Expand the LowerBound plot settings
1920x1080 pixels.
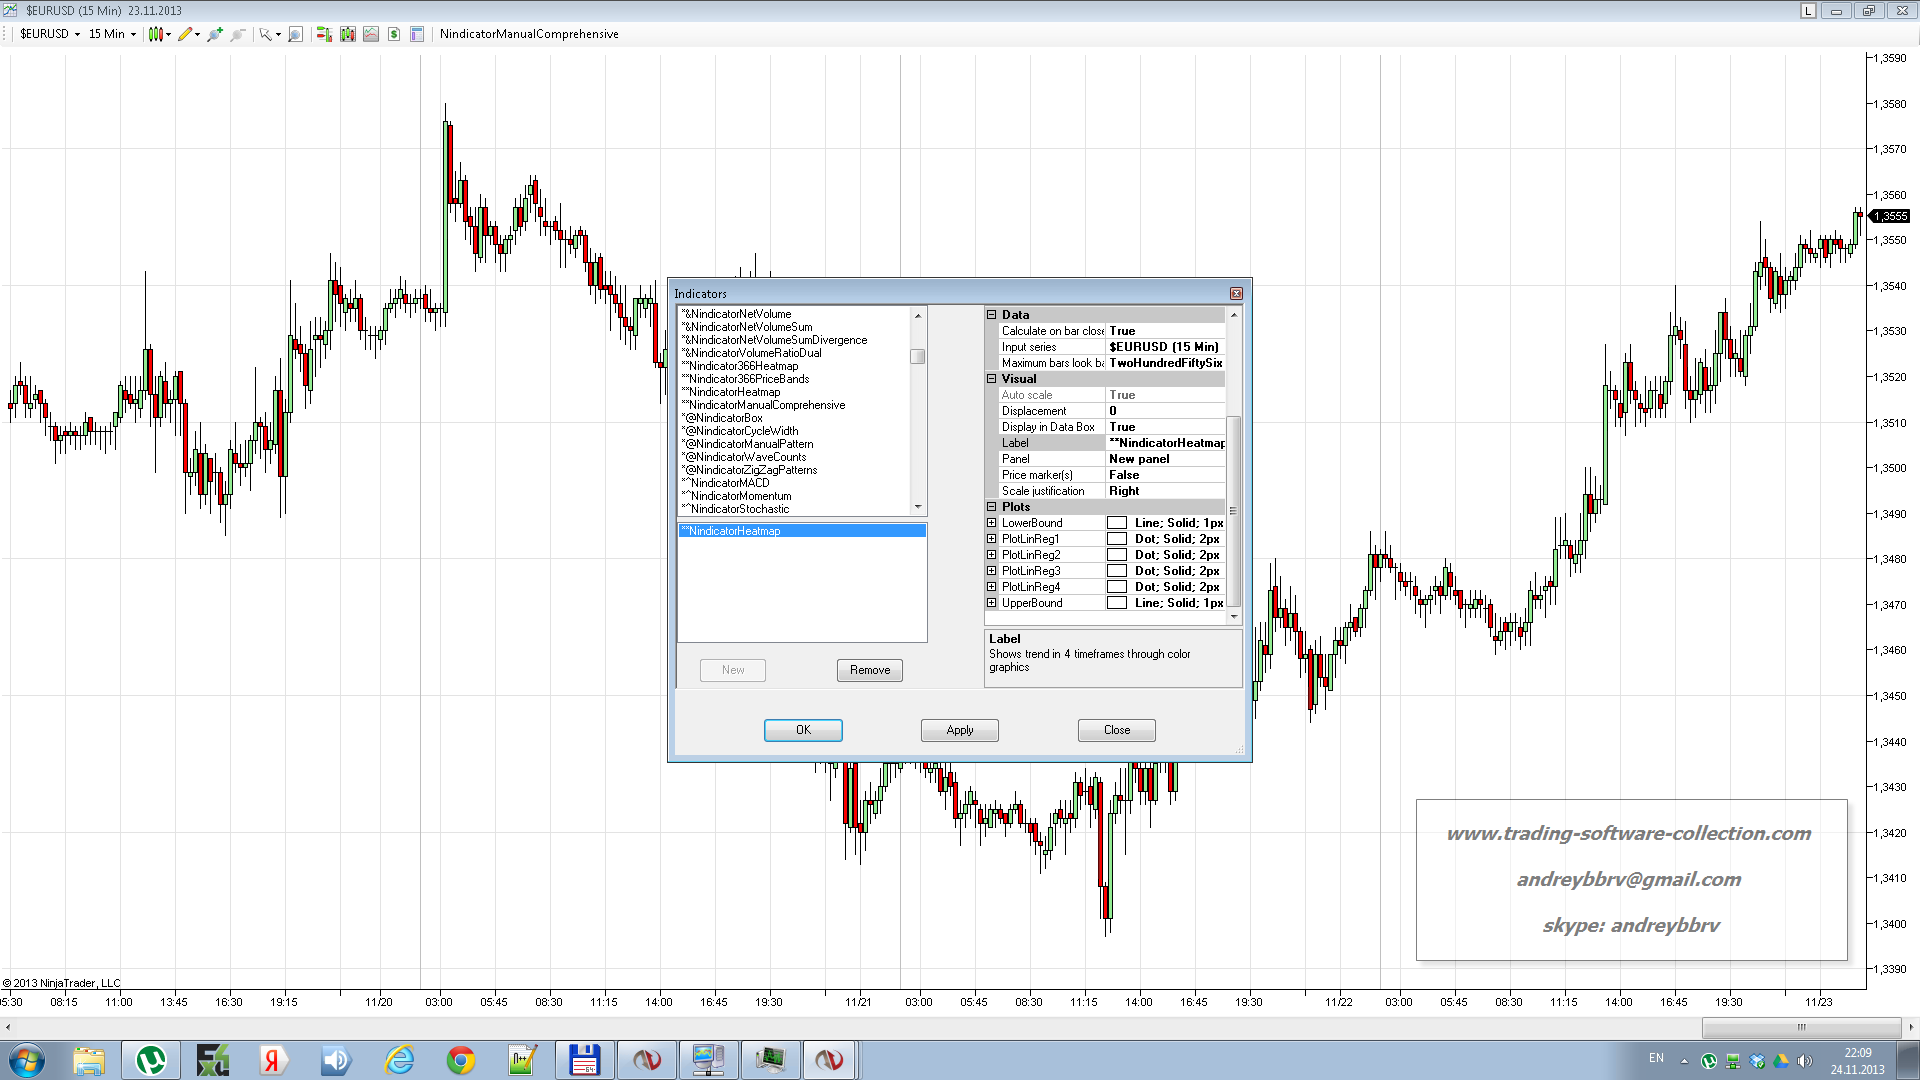tap(992, 523)
